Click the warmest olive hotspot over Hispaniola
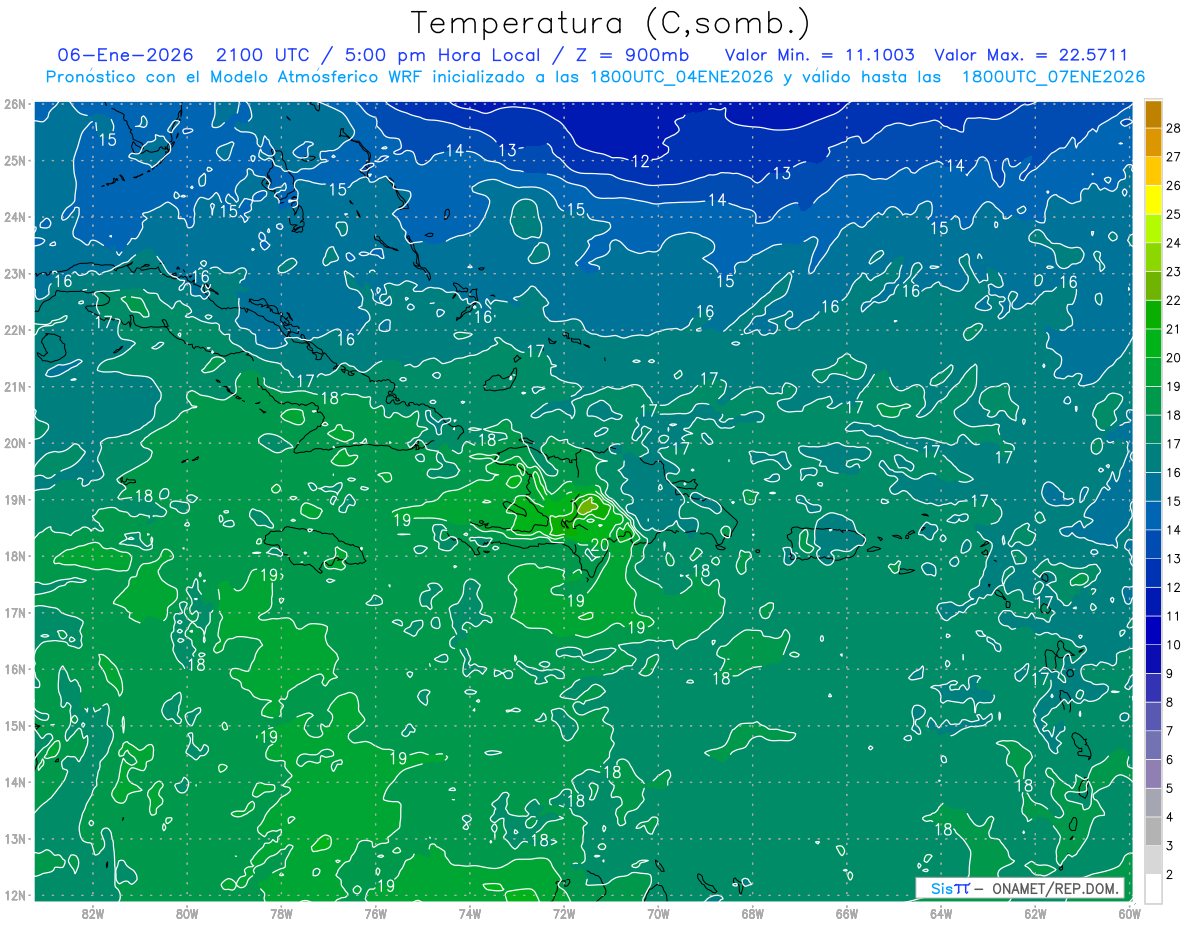This screenshot has width=1200, height=927. click(x=587, y=506)
